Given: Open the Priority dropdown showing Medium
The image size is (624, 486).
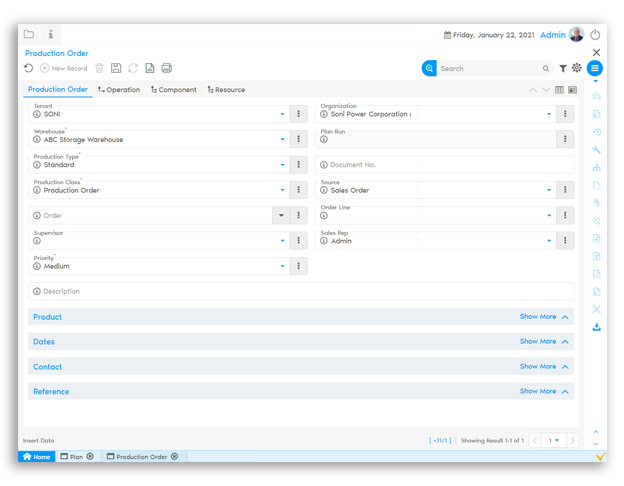Looking at the screenshot, I should [282, 266].
